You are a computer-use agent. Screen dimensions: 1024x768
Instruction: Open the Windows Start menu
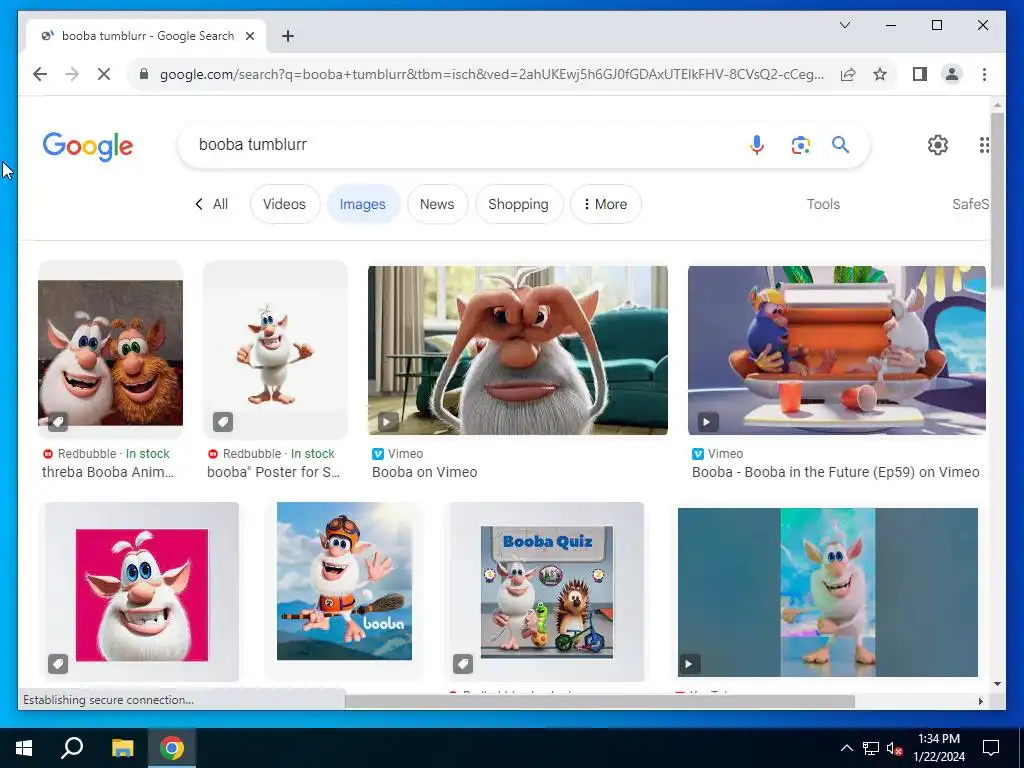(24, 748)
